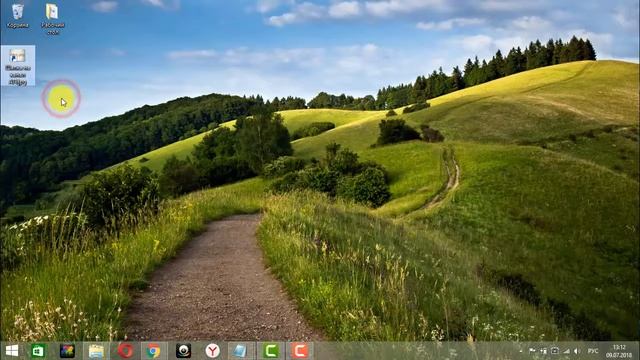Select the highlighted image shortcut on desktop
This screenshot has width=640, height=360.
[x=18, y=66]
